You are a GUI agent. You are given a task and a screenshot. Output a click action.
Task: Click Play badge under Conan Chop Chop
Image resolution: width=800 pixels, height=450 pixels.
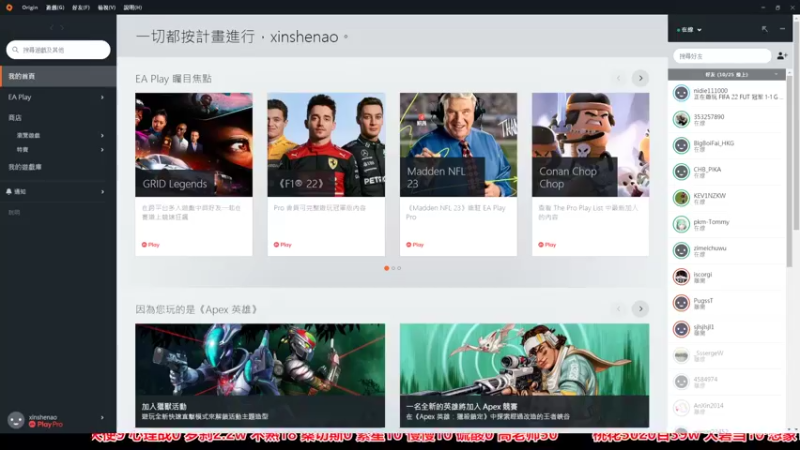(547, 245)
